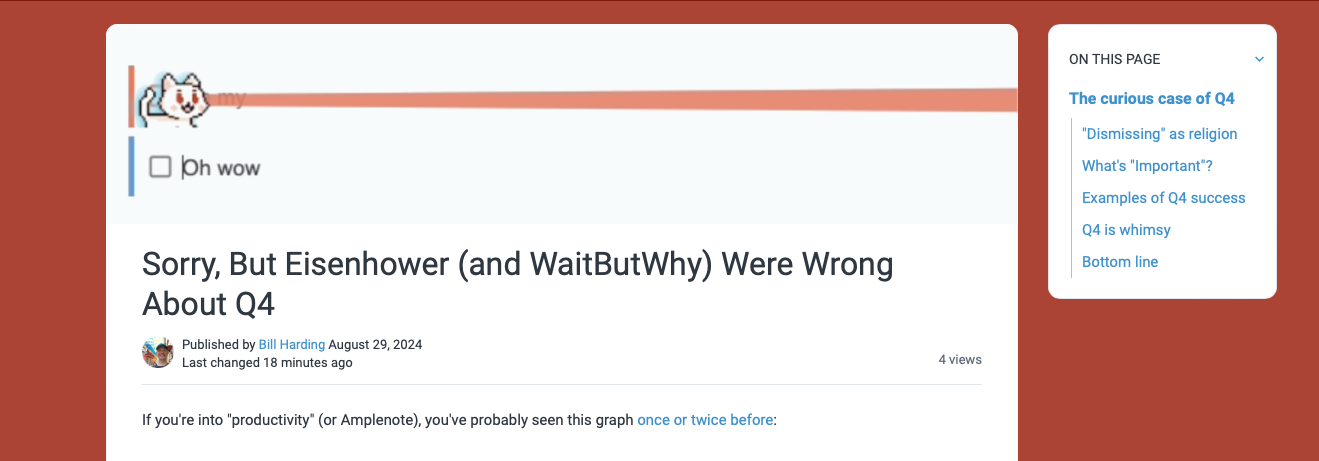
Task: Follow the "once or twice before" link
Action: (705, 420)
